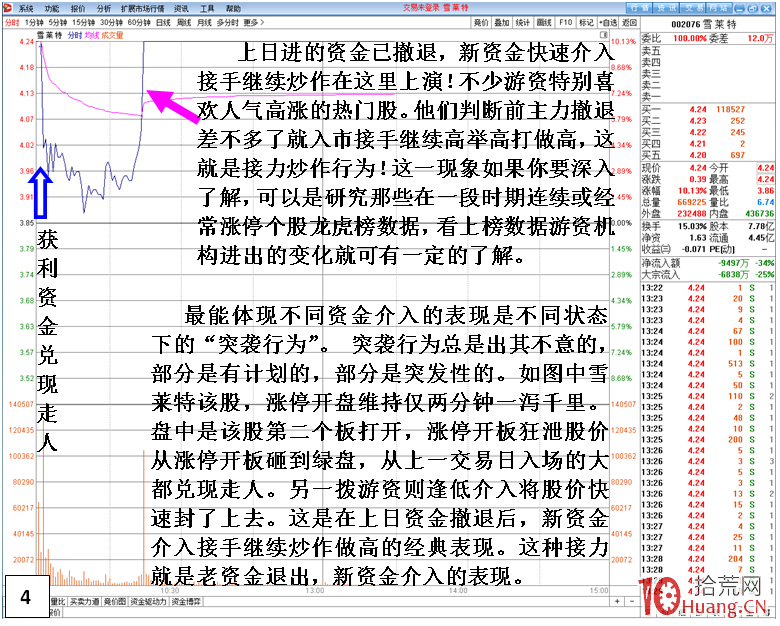Click the 资讯 button in title bar
The height and width of the screenshot is (626, 780).
[x=666, y=8]
